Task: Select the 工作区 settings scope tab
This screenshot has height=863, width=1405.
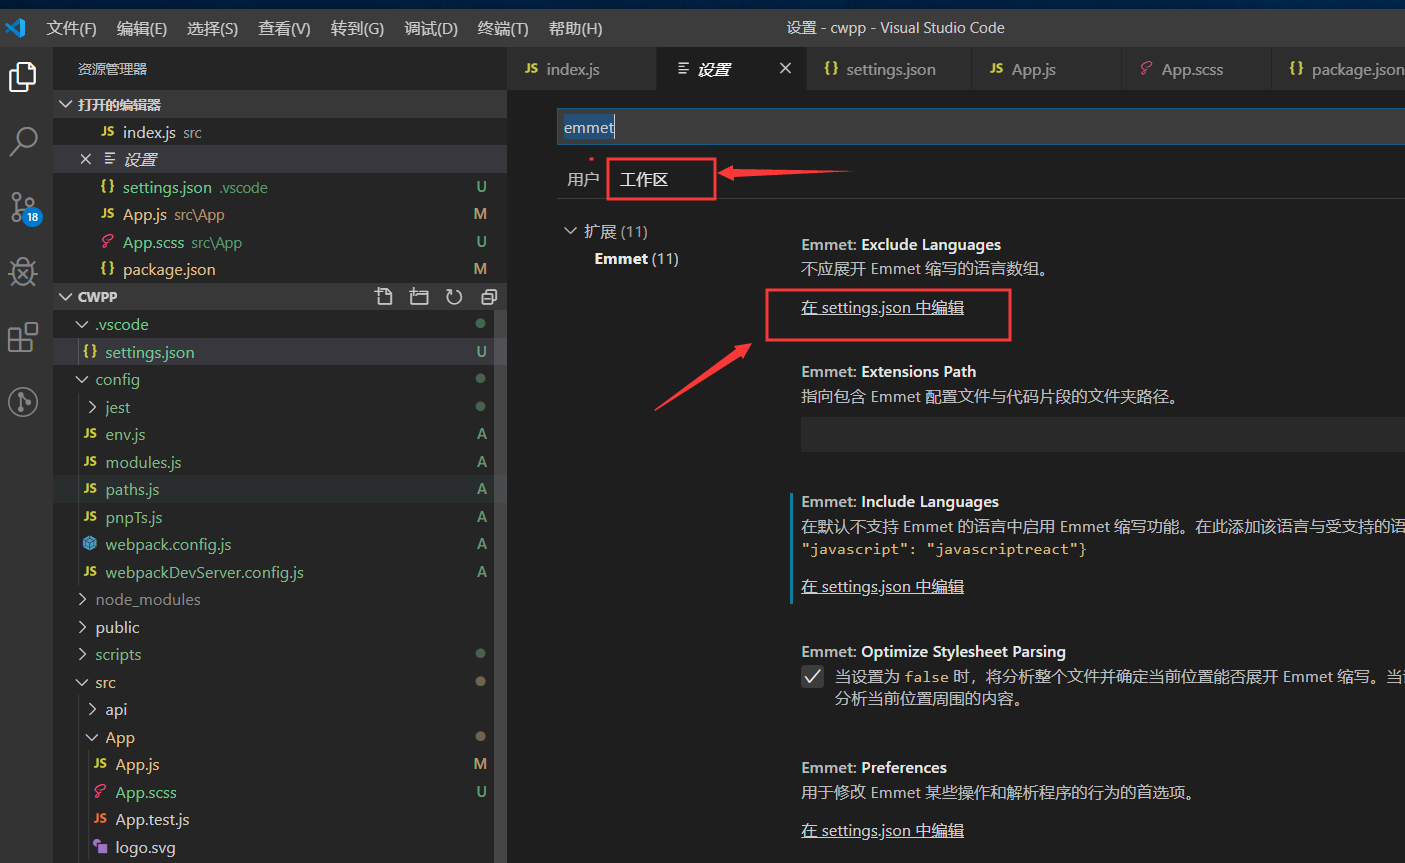Action: pos(644,179)
